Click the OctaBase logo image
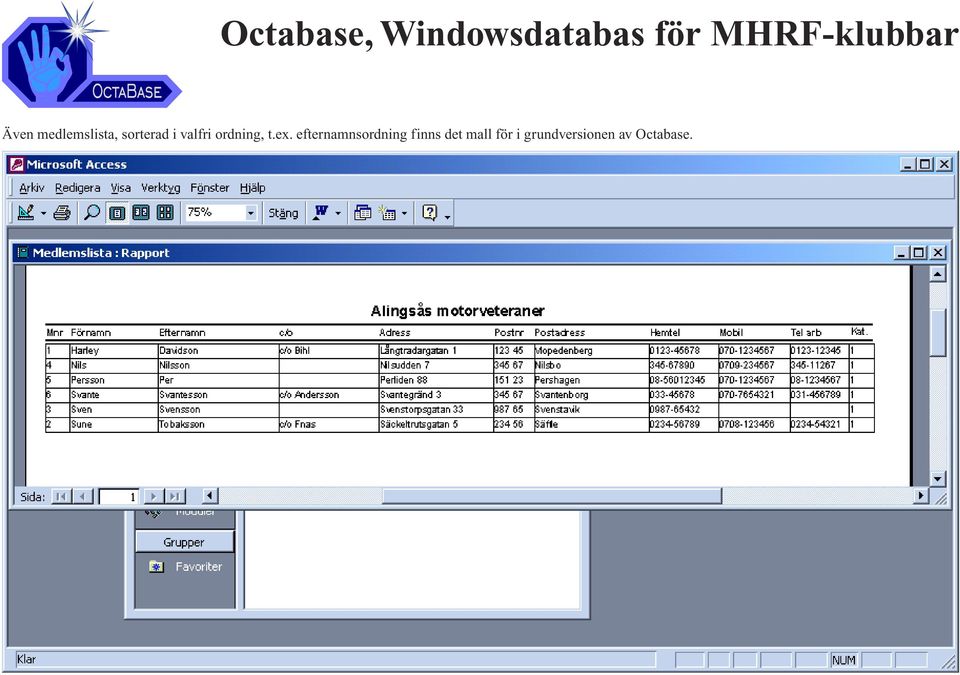 click(x=92, y=55)
